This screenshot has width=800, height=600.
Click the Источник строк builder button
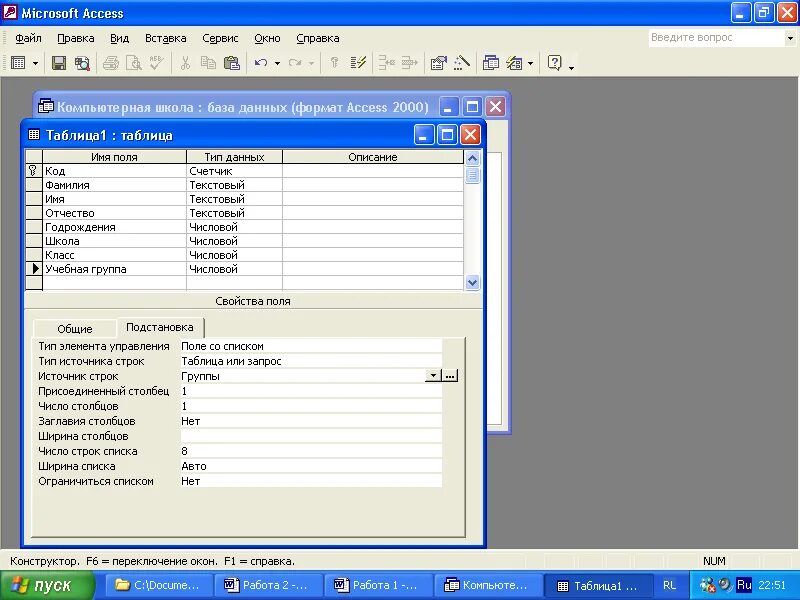(449, 376)
